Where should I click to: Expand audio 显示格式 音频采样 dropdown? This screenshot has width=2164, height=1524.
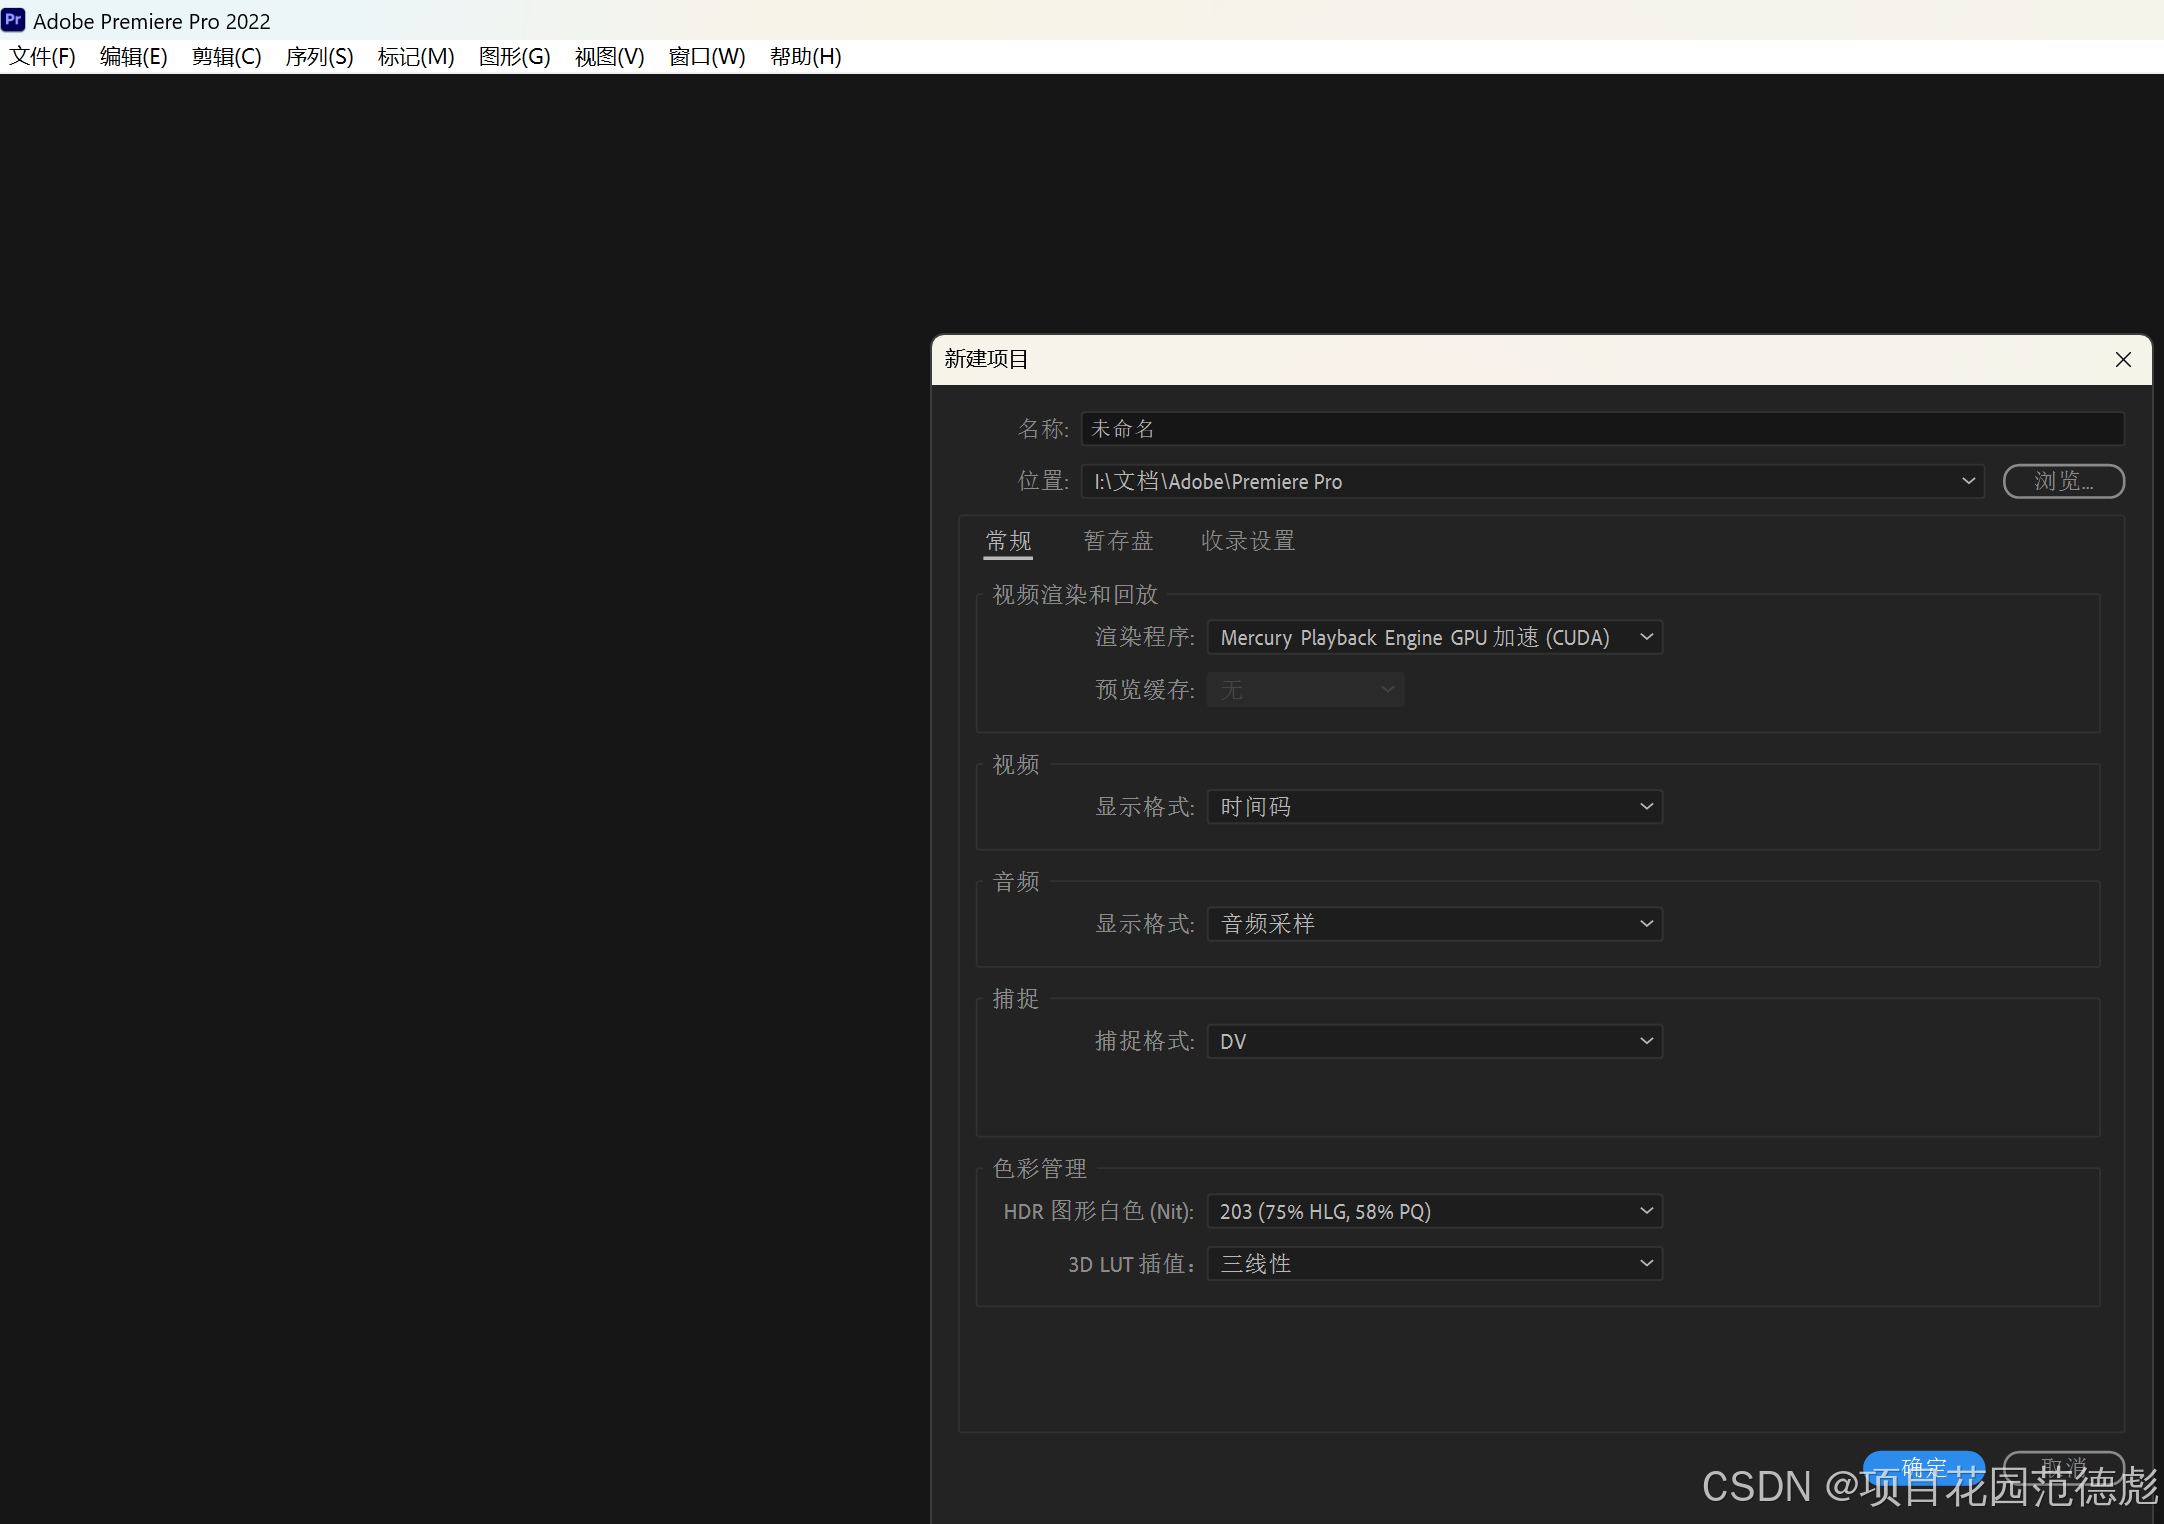pyautogui.click(x=1434, y=924)
